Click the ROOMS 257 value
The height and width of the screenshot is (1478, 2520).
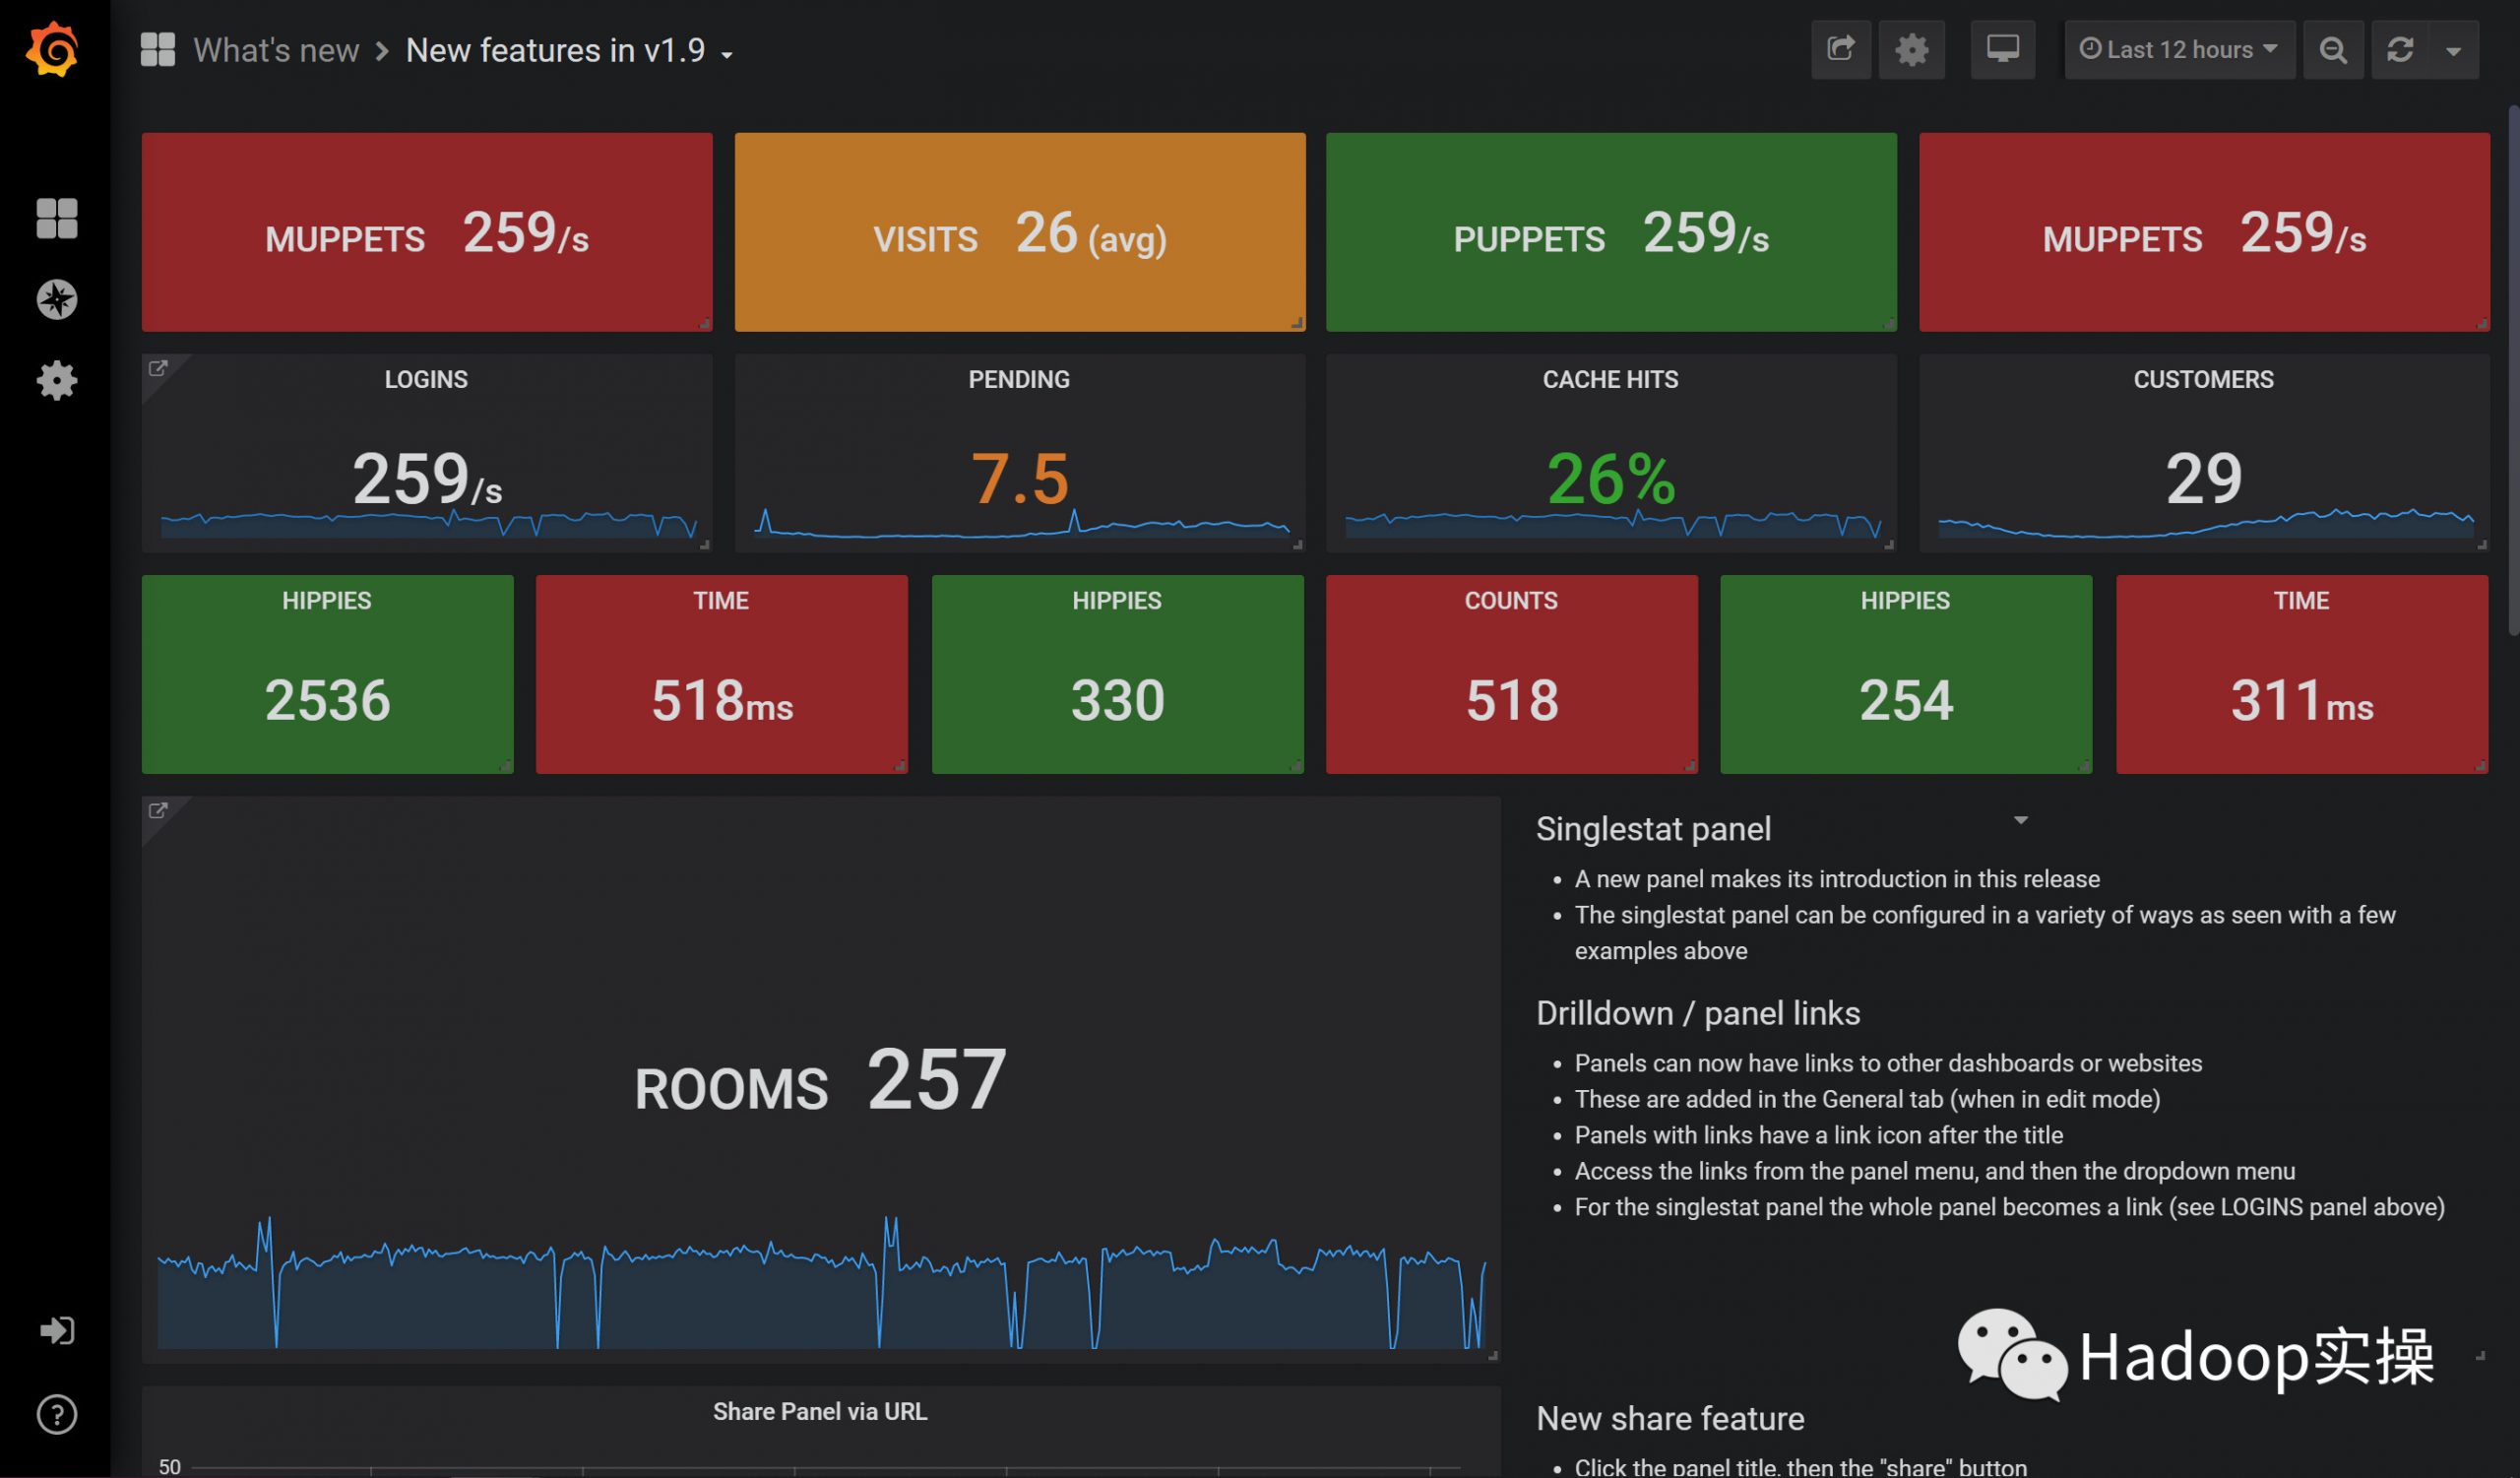point(936,1079)
